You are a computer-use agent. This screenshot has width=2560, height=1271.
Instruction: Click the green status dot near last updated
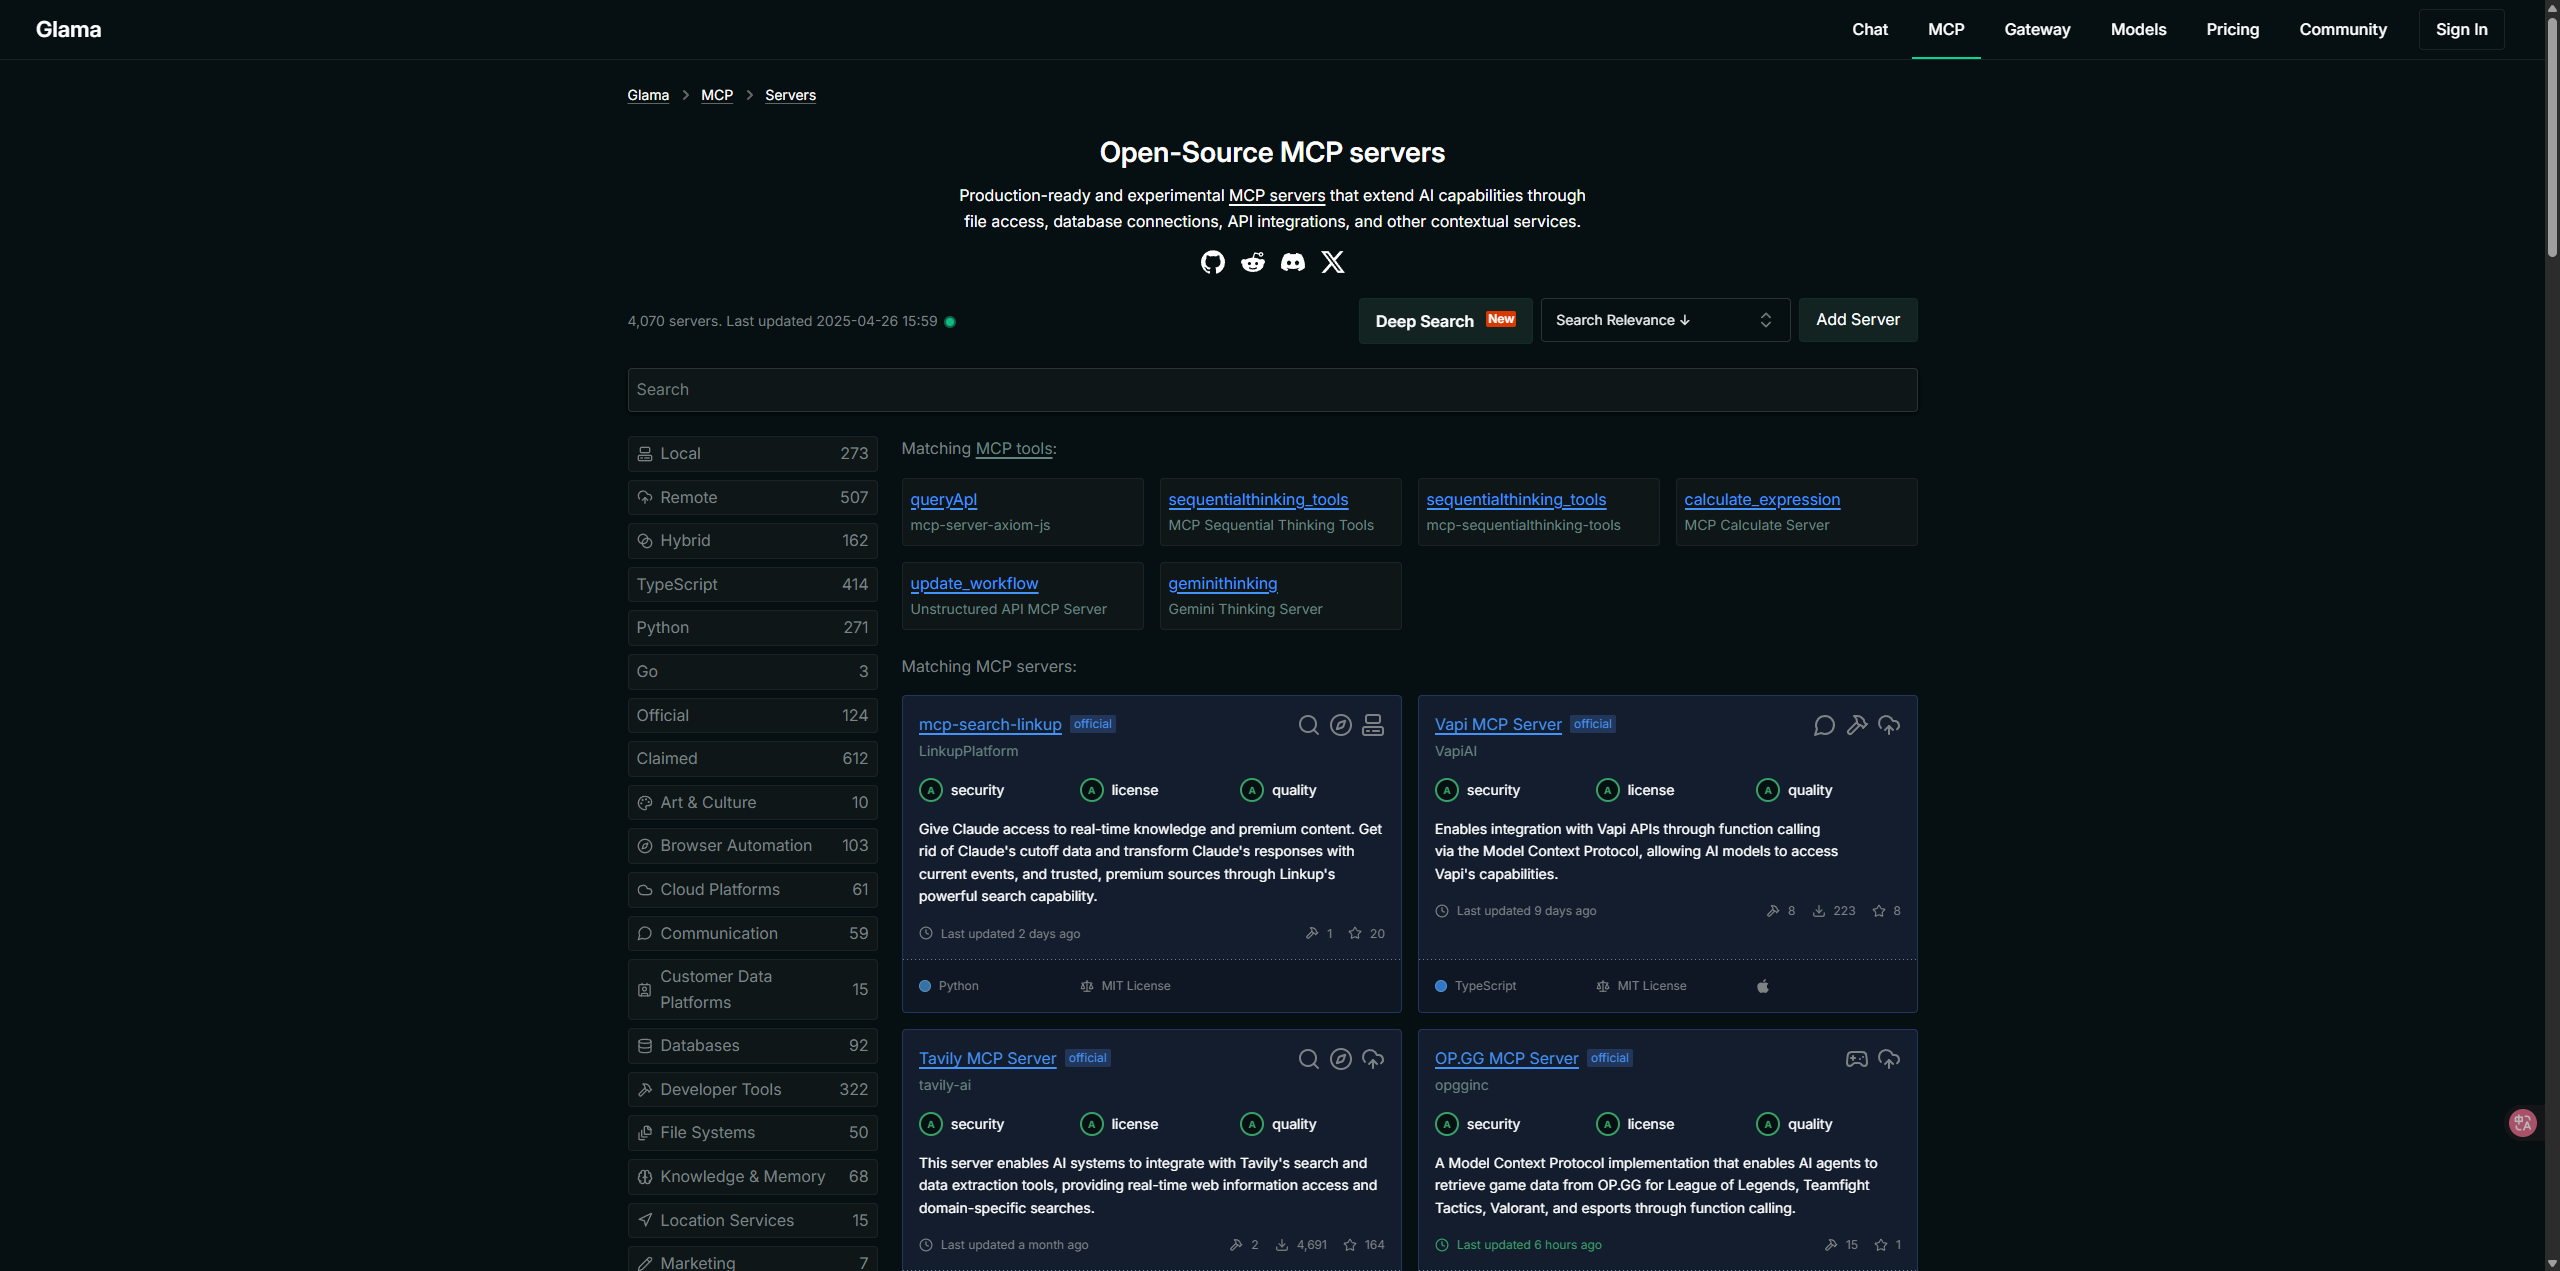point(949,322)
